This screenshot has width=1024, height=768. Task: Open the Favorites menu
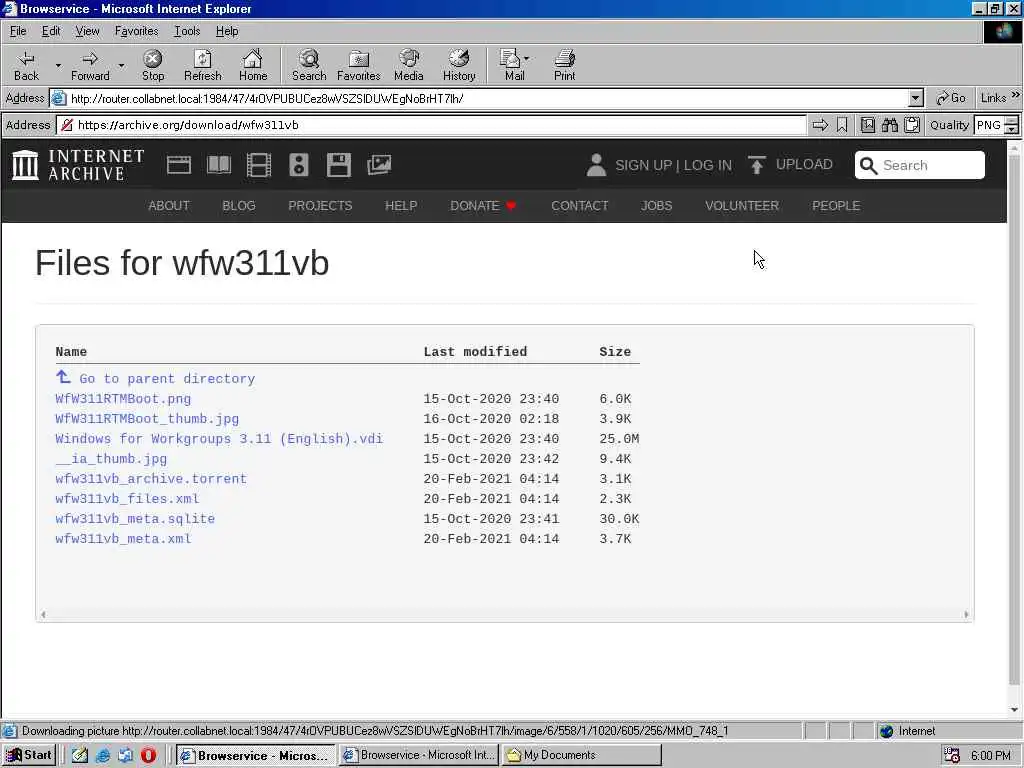point(136,31)
